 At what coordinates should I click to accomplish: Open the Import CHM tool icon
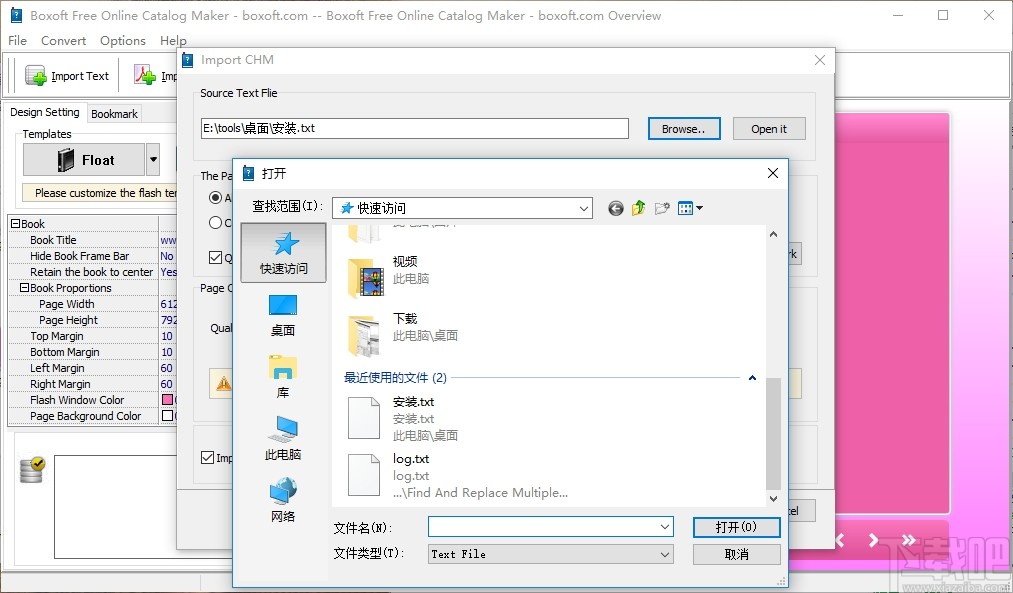pyautogui.click(x=146, y=75)
